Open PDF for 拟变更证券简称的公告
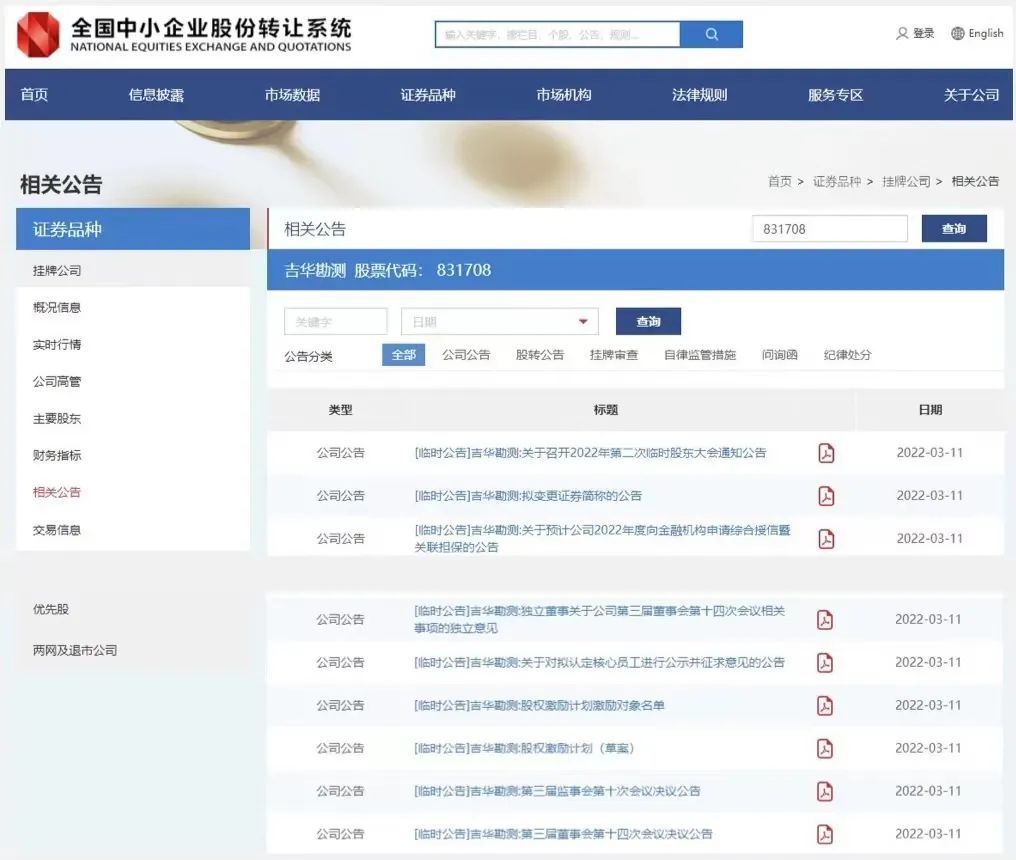This screenshot has width=1016, height=860. point(826,496)
